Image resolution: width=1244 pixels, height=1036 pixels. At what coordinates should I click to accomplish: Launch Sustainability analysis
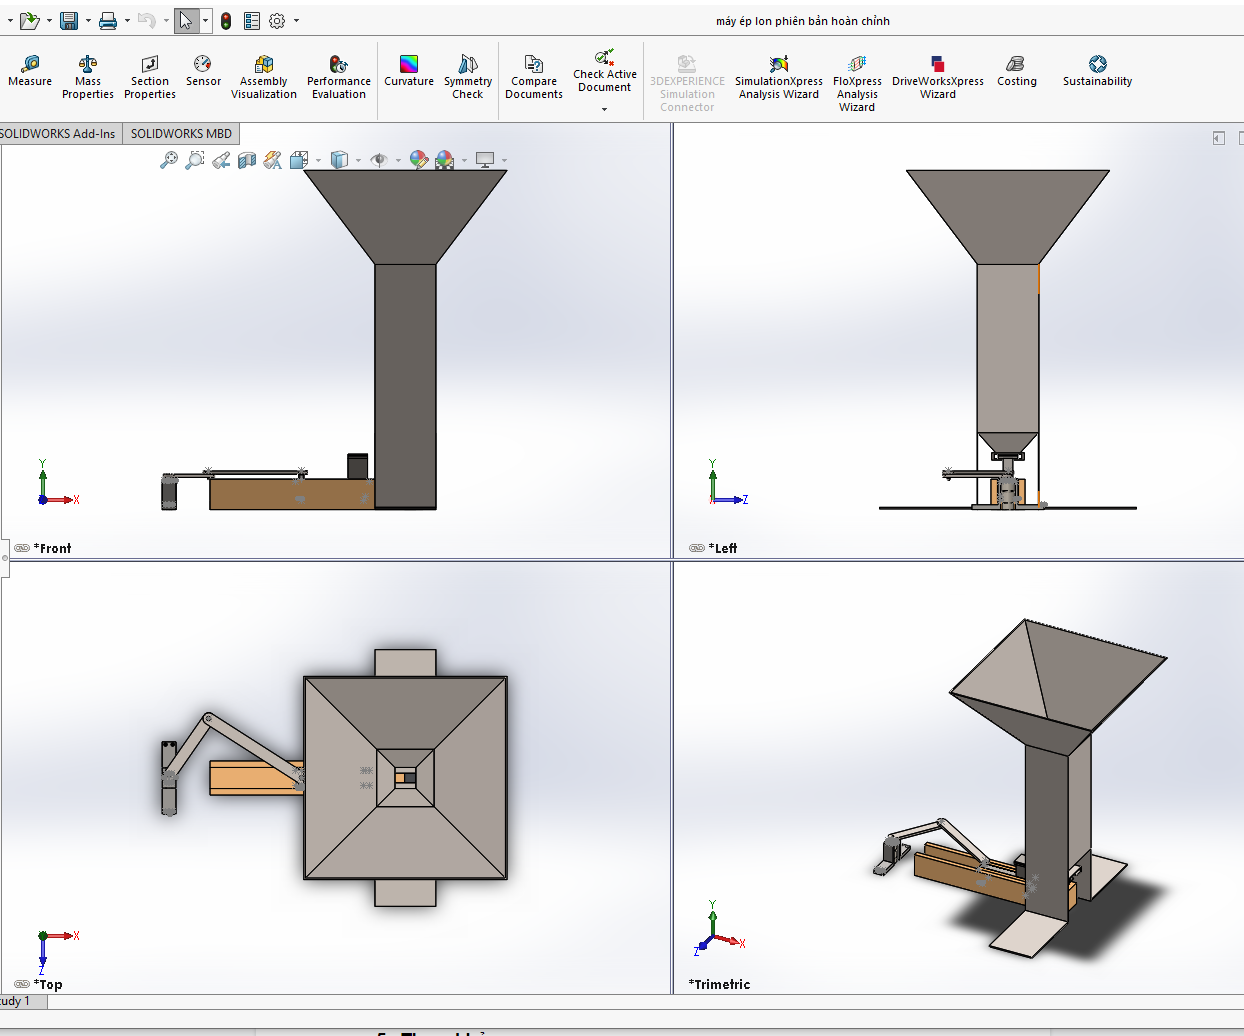coord(1096,70)
